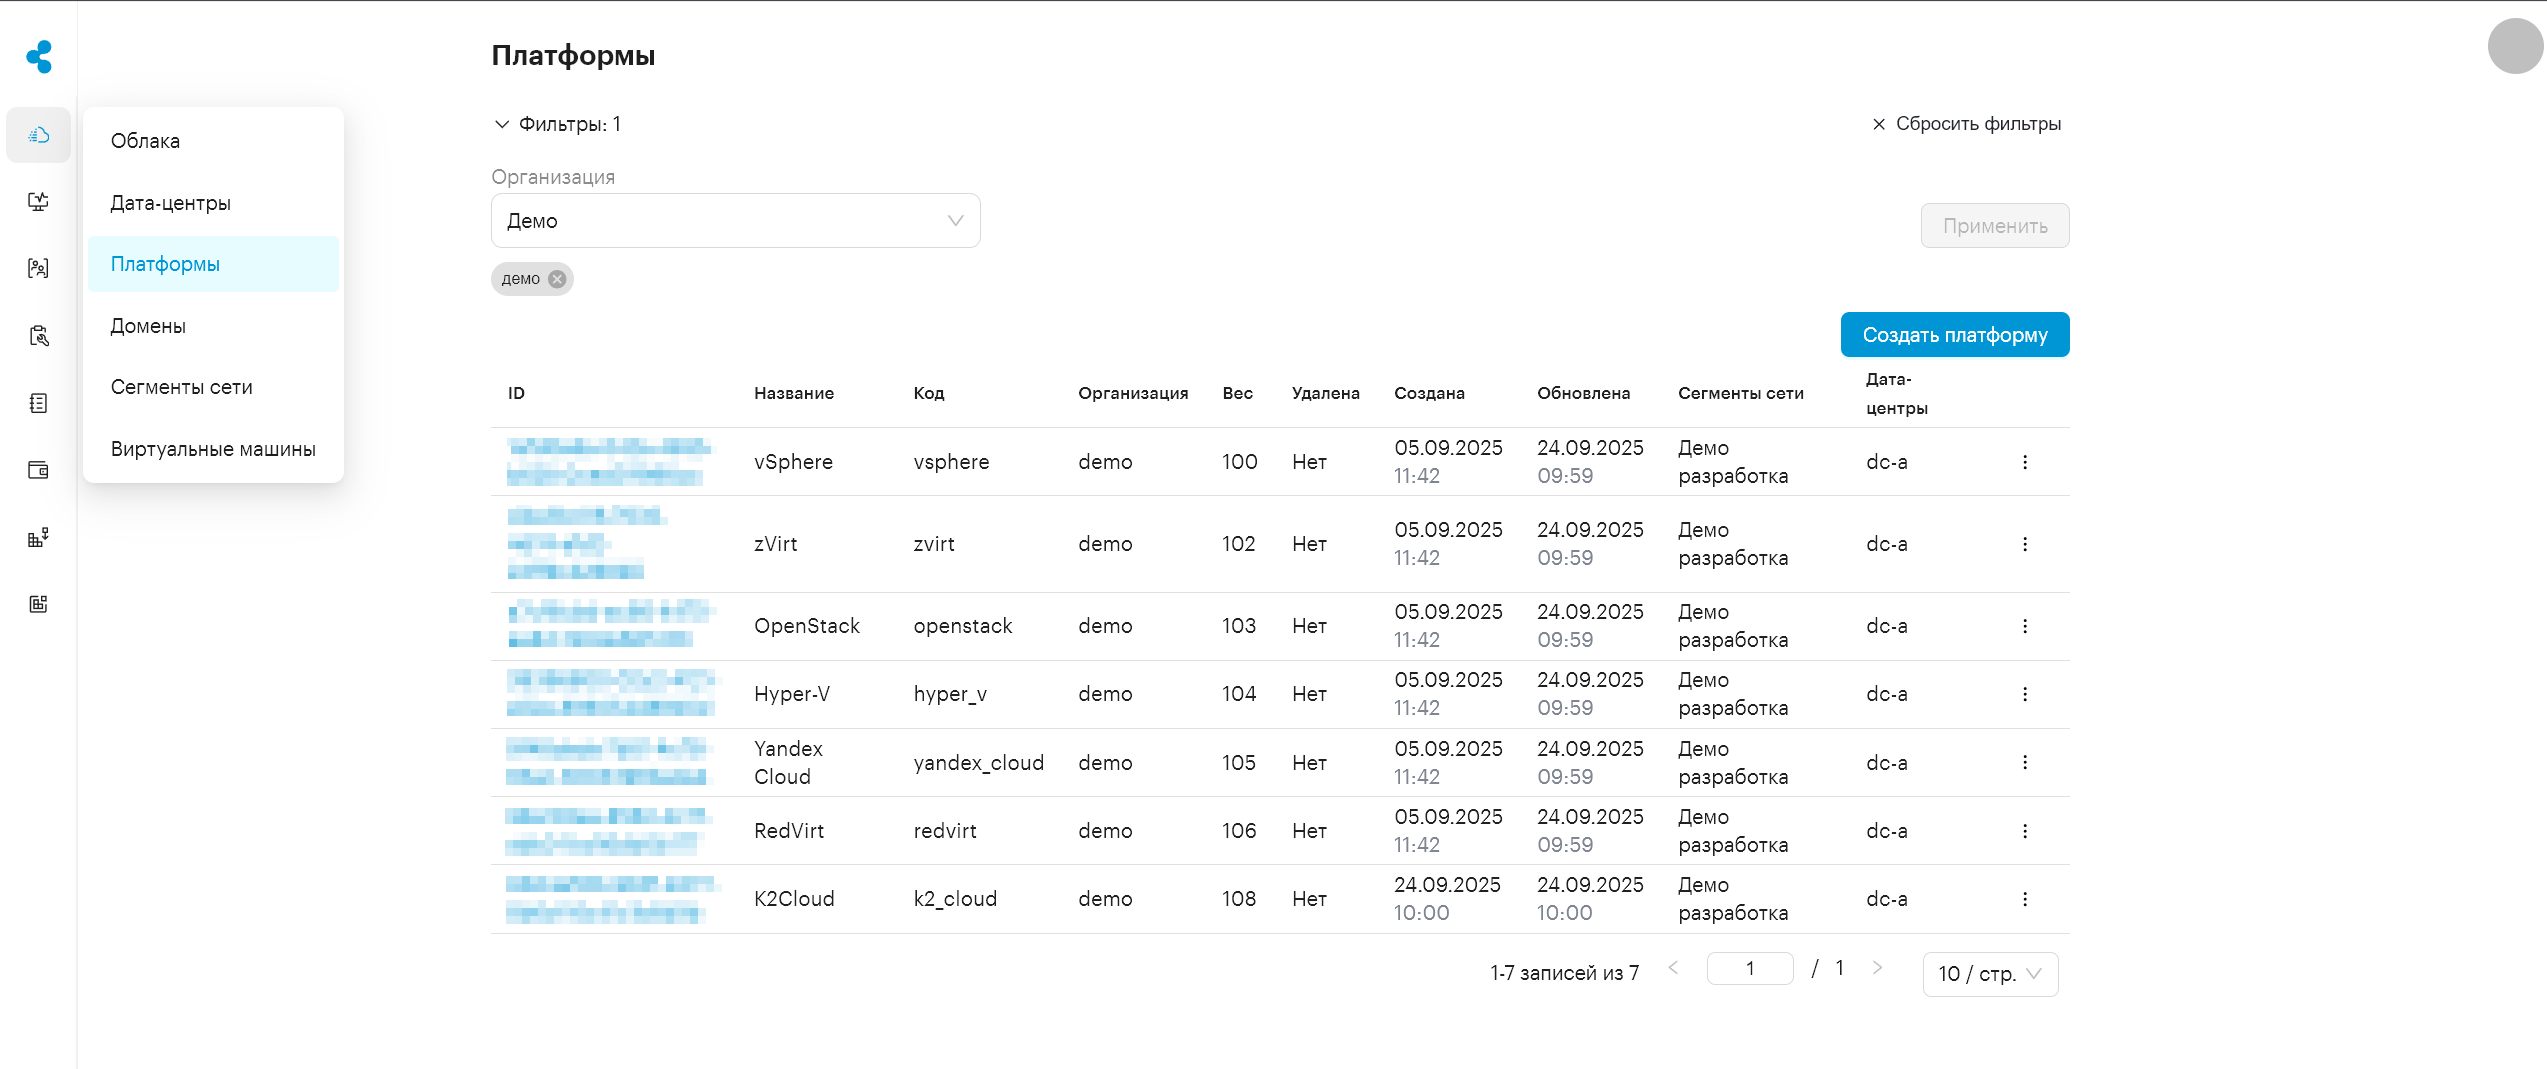Click Сбросить фильтры

(x=1966, y=124)
